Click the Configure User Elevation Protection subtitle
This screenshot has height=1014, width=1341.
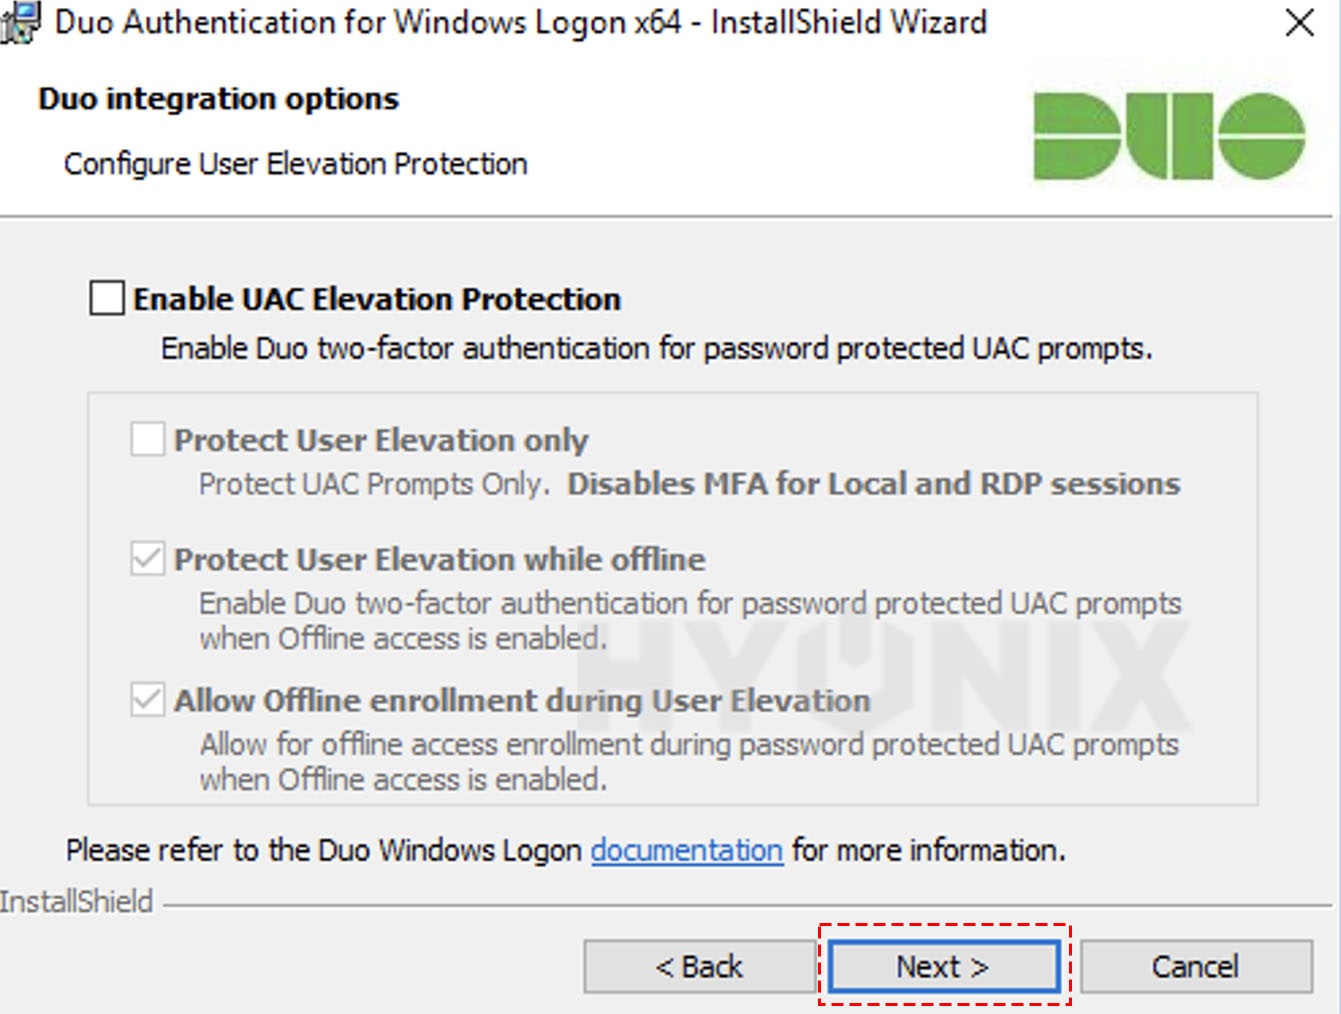(x=295, y=164)
